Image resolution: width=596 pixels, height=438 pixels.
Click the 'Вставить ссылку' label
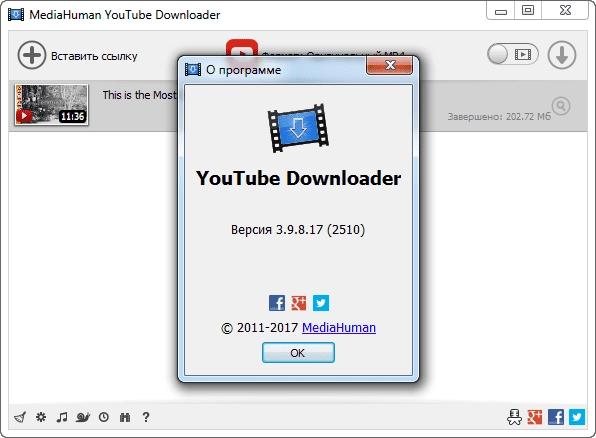pos(94,56)
